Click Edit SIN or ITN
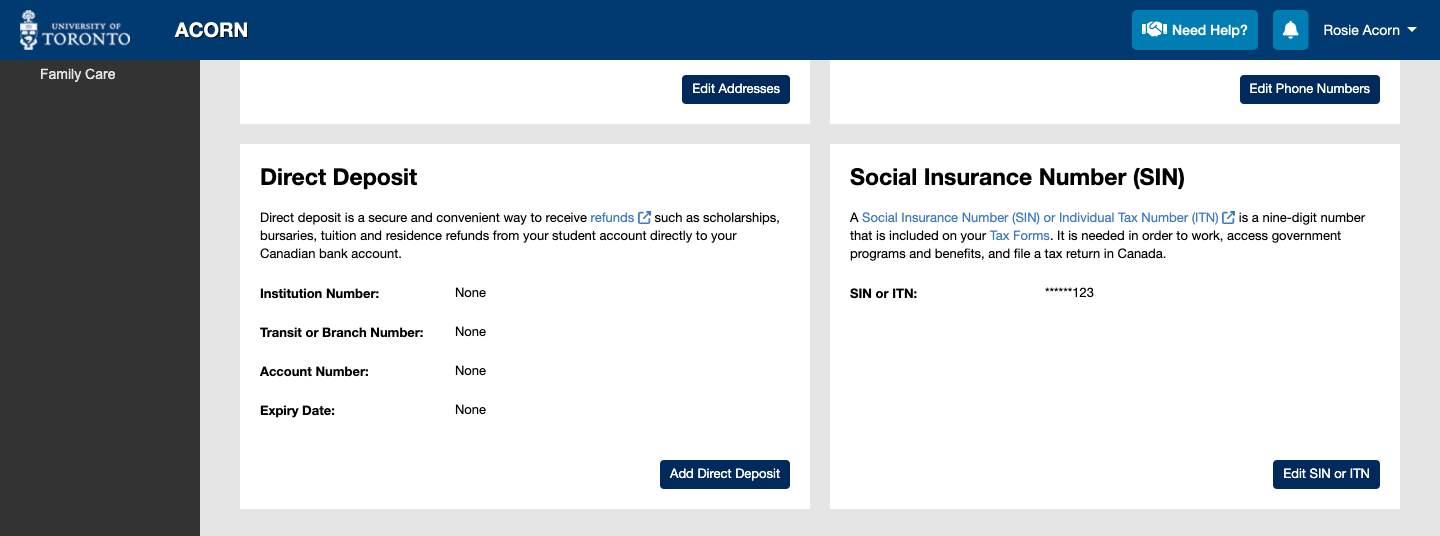Screen dimensions: 1440x536 1326,474
